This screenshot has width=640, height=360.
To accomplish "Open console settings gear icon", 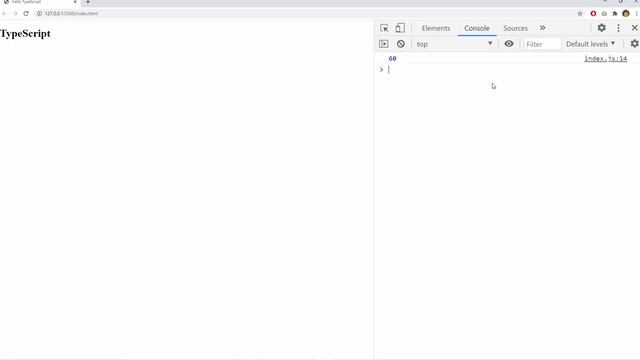I will 634,44.
